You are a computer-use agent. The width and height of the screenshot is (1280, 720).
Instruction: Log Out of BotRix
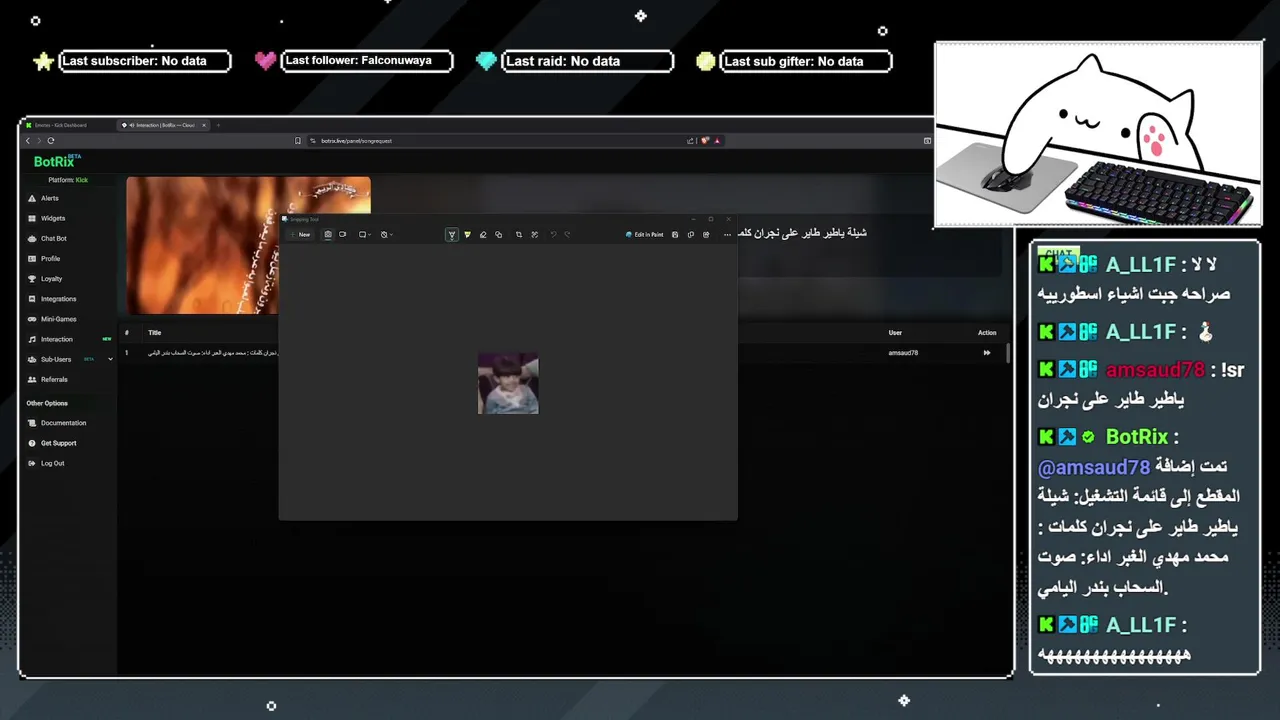point(52,463)
